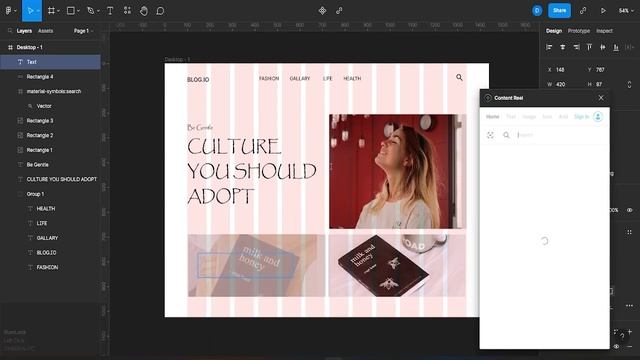Image resolution: width=640 pixels, height=360 pixels.
Task: Align top icon in Design panel
Action: (x=589, y=47)
